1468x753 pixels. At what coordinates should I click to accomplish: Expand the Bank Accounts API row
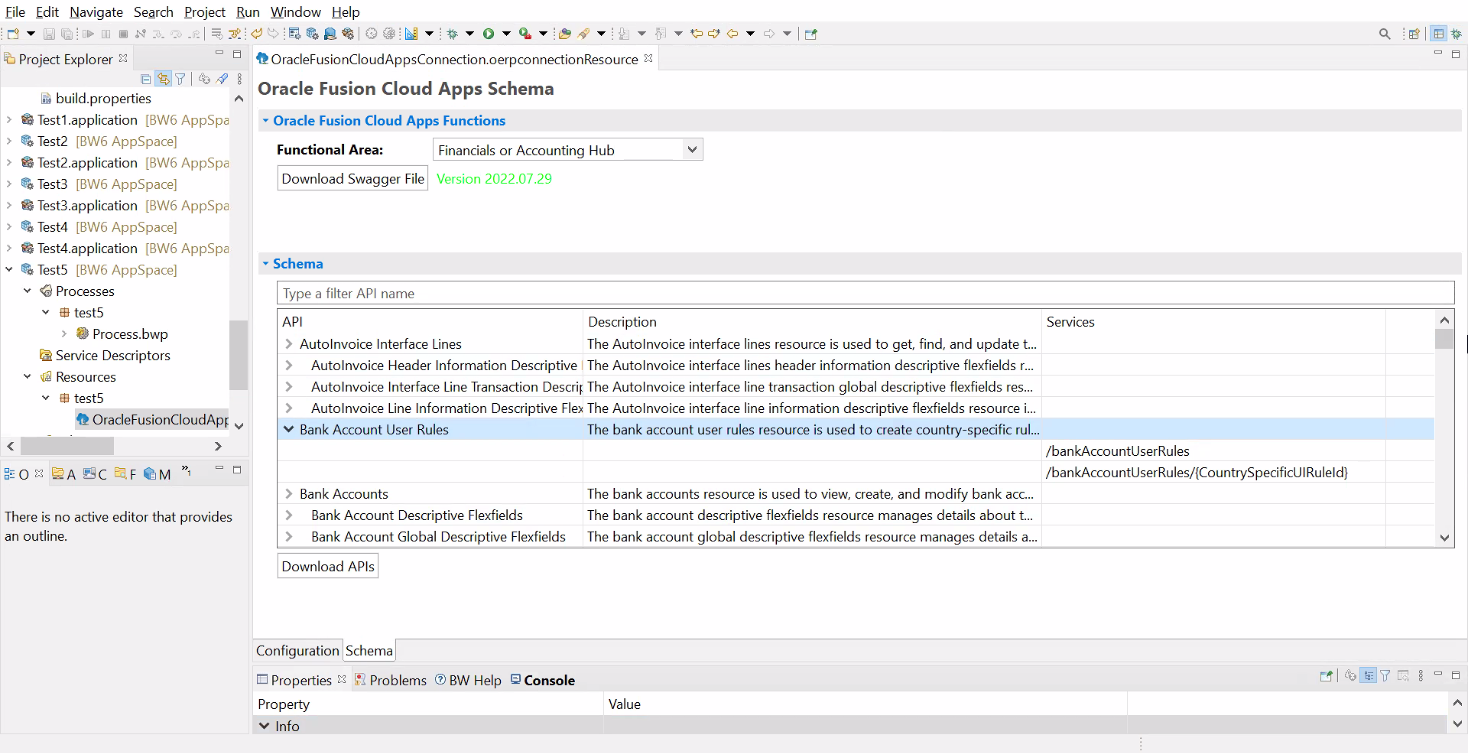coord(289,494)
